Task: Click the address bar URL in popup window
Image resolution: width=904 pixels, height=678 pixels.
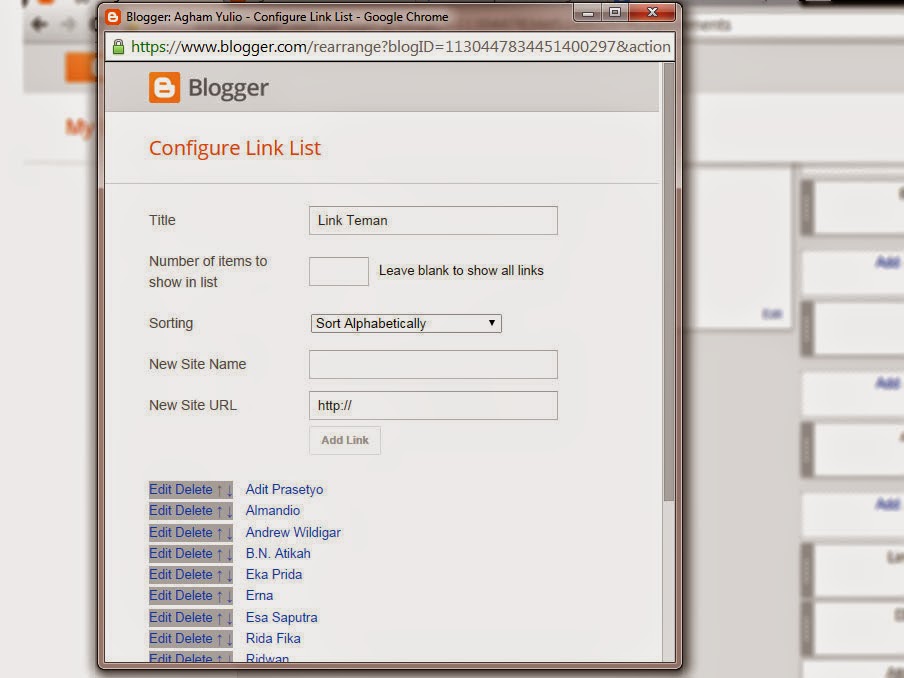Action: point(400,47)
